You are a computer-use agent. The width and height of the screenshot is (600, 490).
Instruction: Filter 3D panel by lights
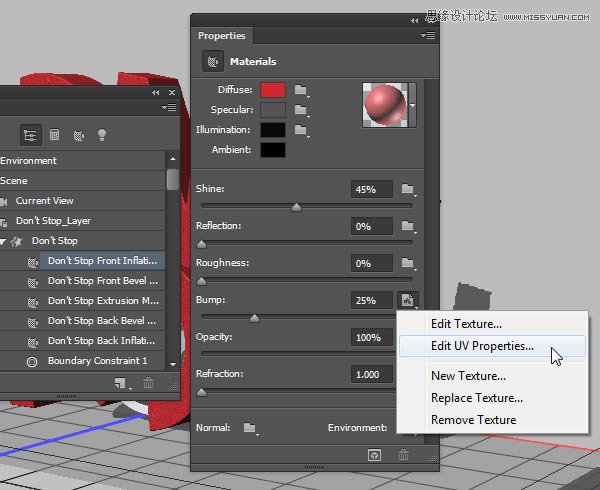click(102, 135)
